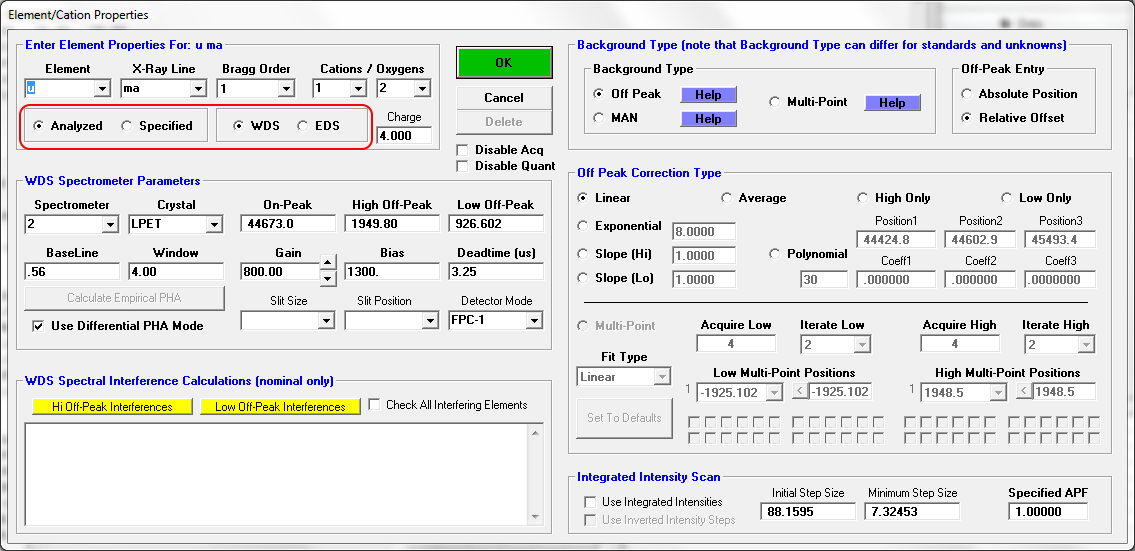Enable the Disable Acq checkbox

tap(462, 150)
